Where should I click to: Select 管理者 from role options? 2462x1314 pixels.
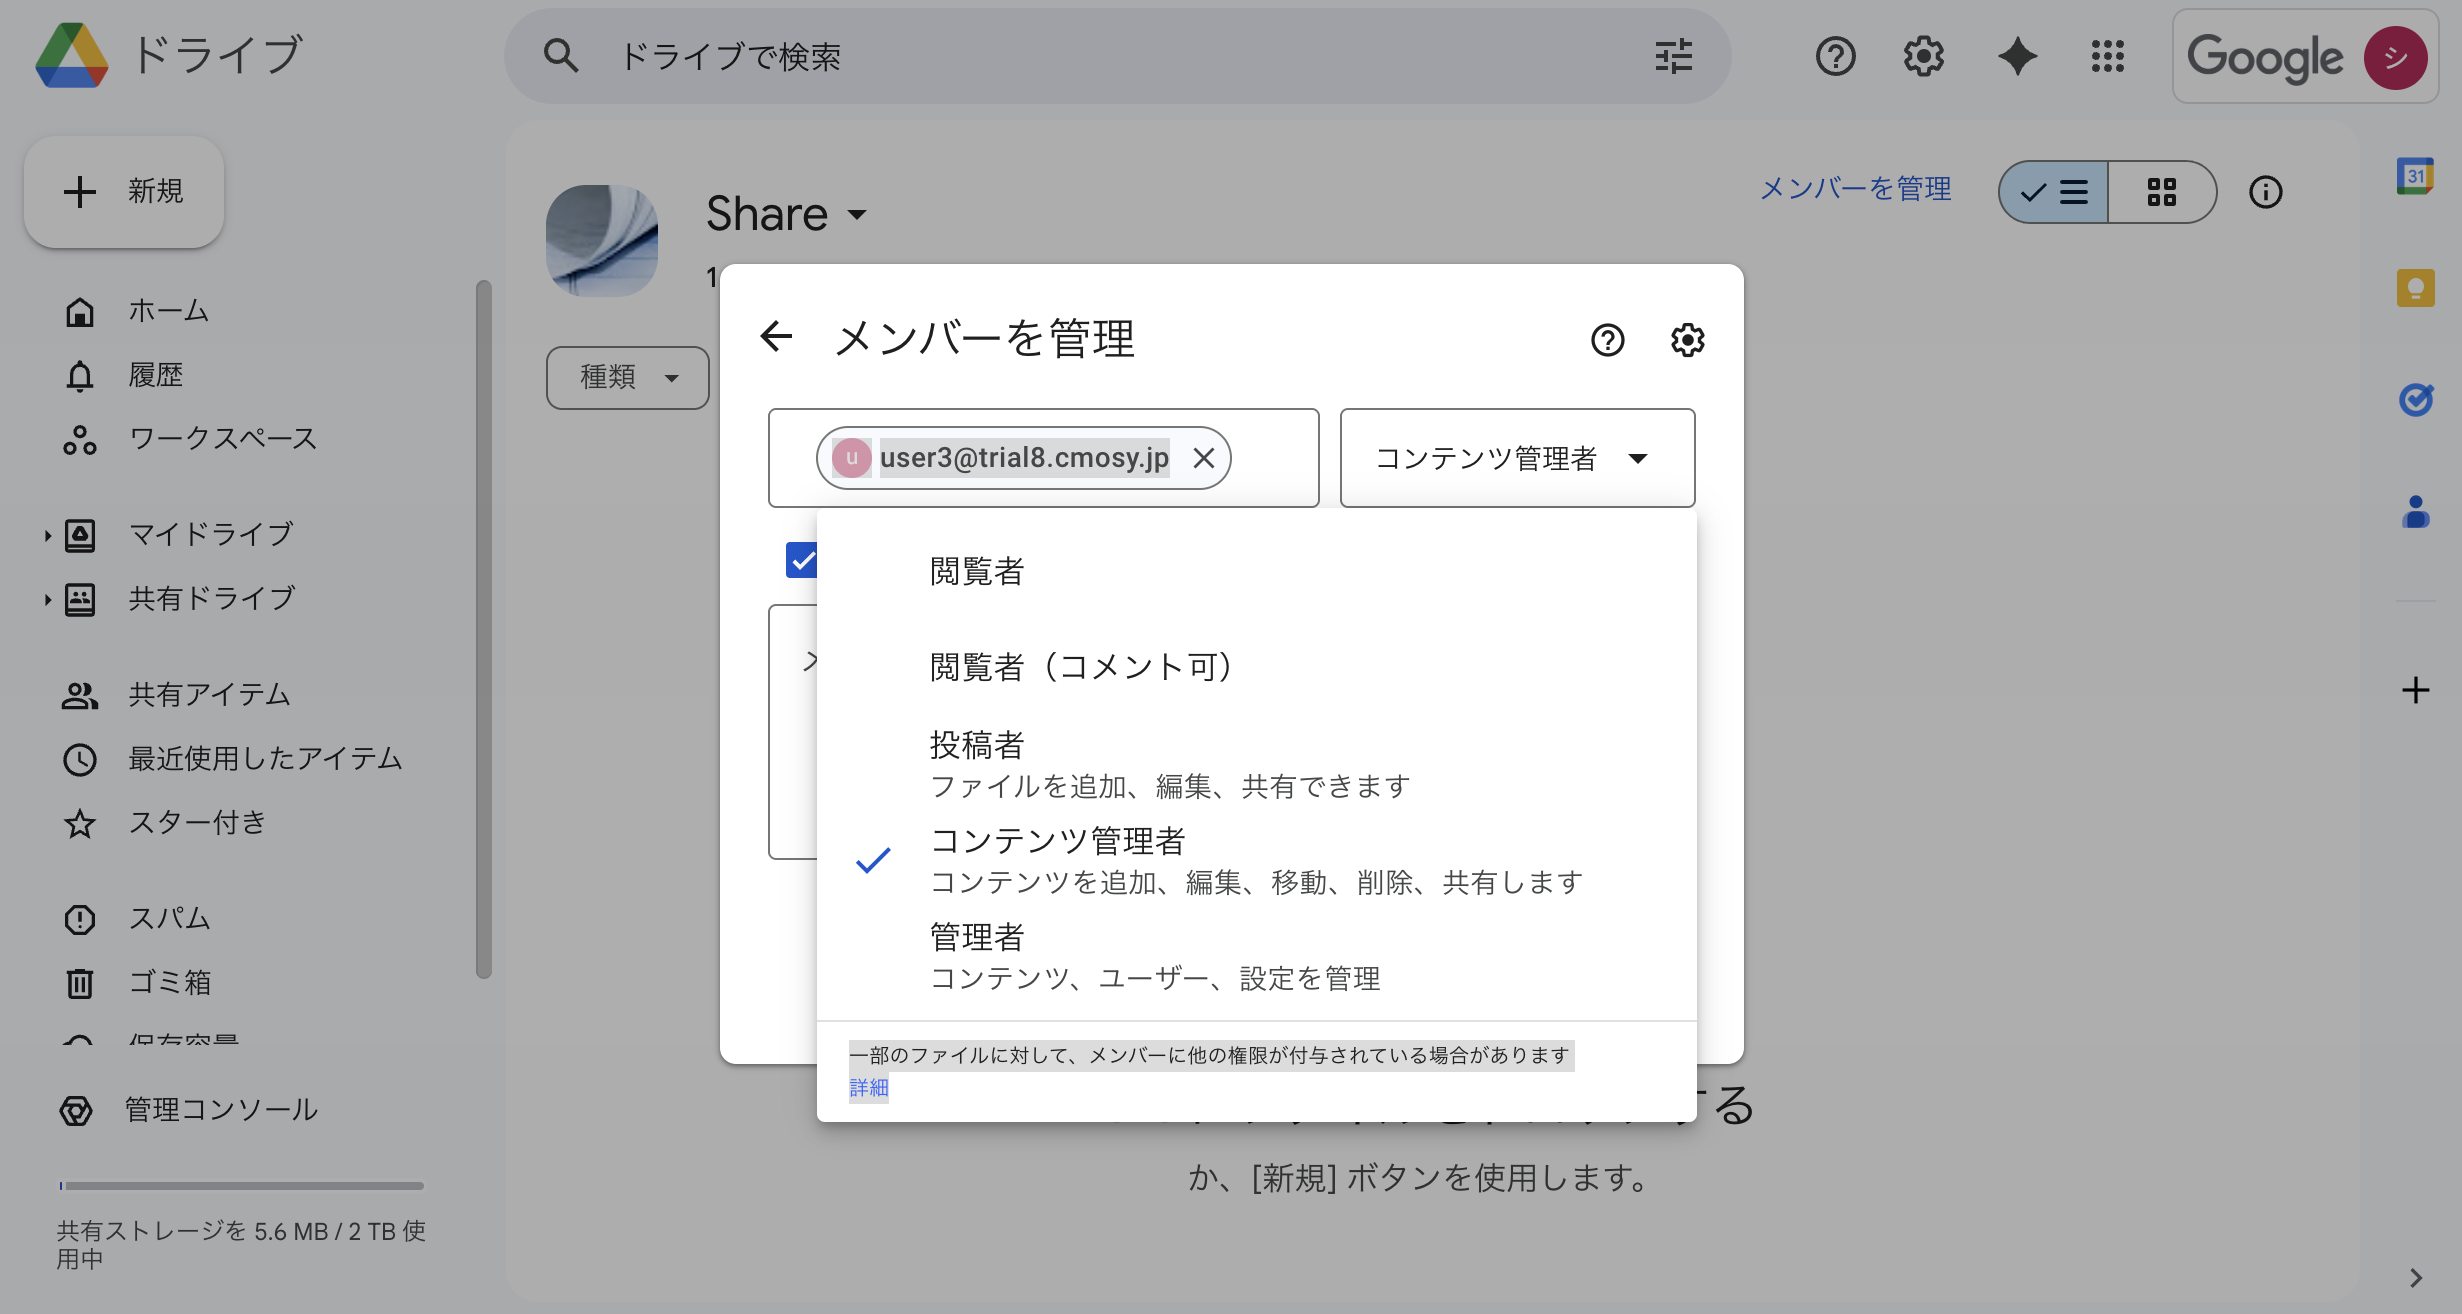(976, 937)
